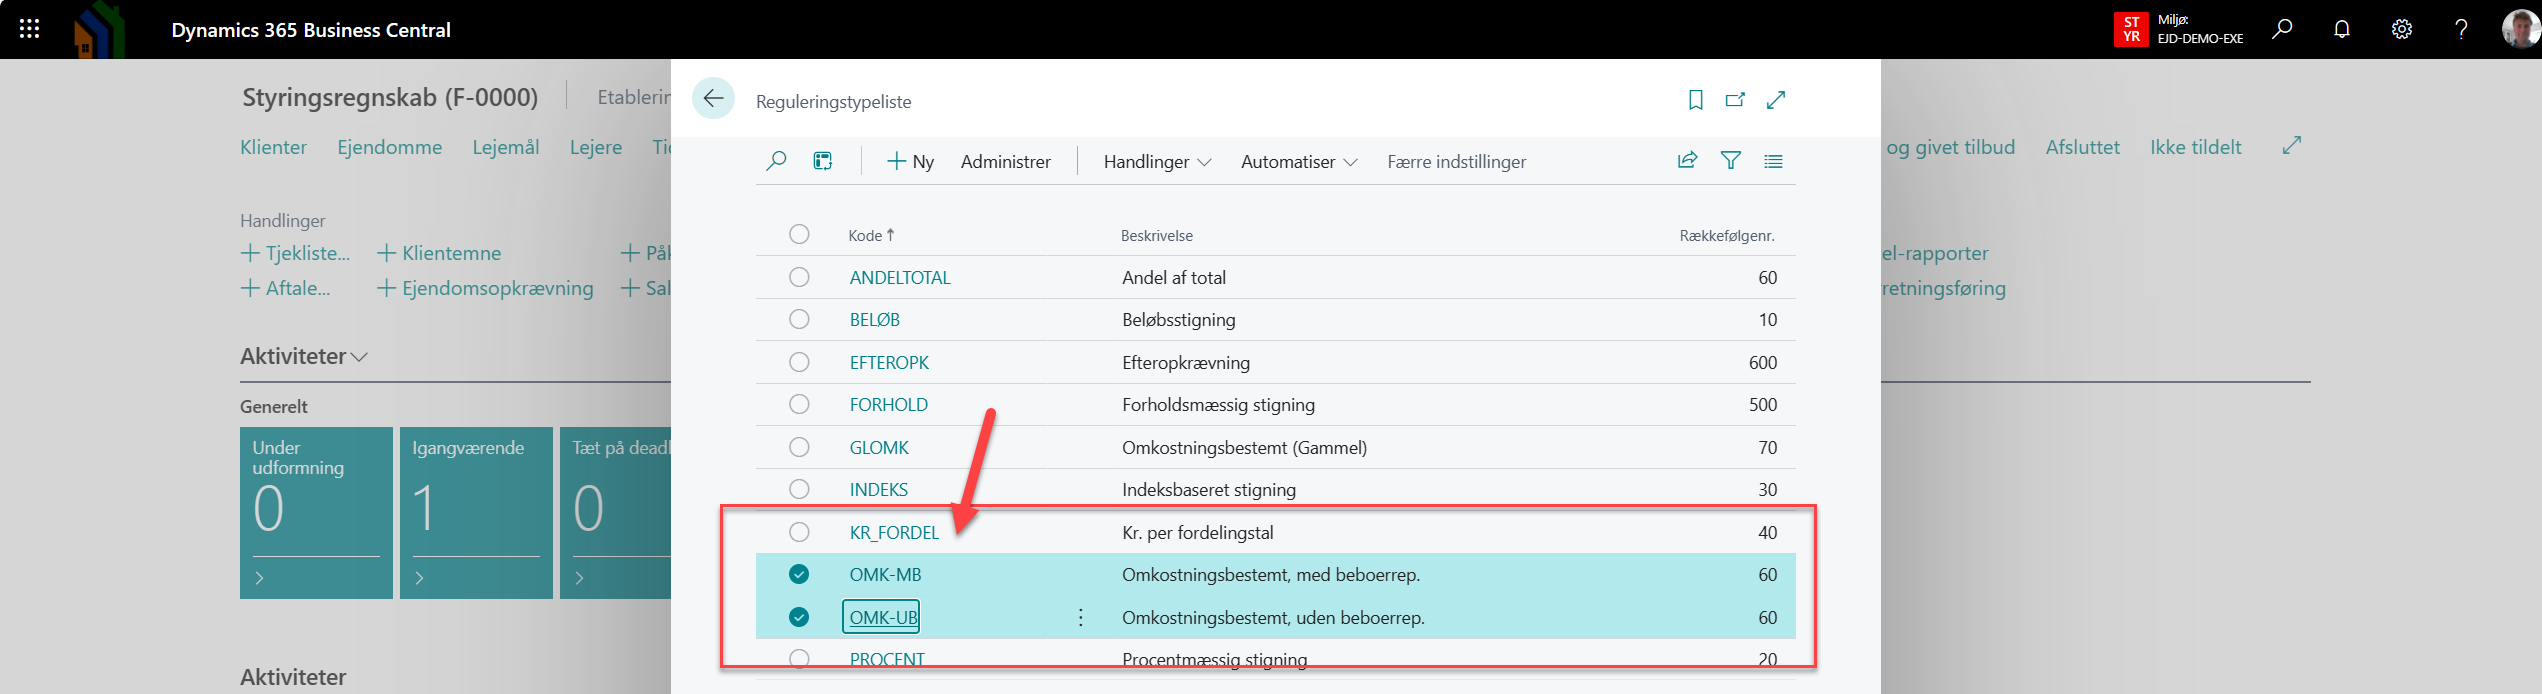Open the help question mark
Image resolution: width=2542 pixels, height=694 pixels.
tap(2461, 29)
